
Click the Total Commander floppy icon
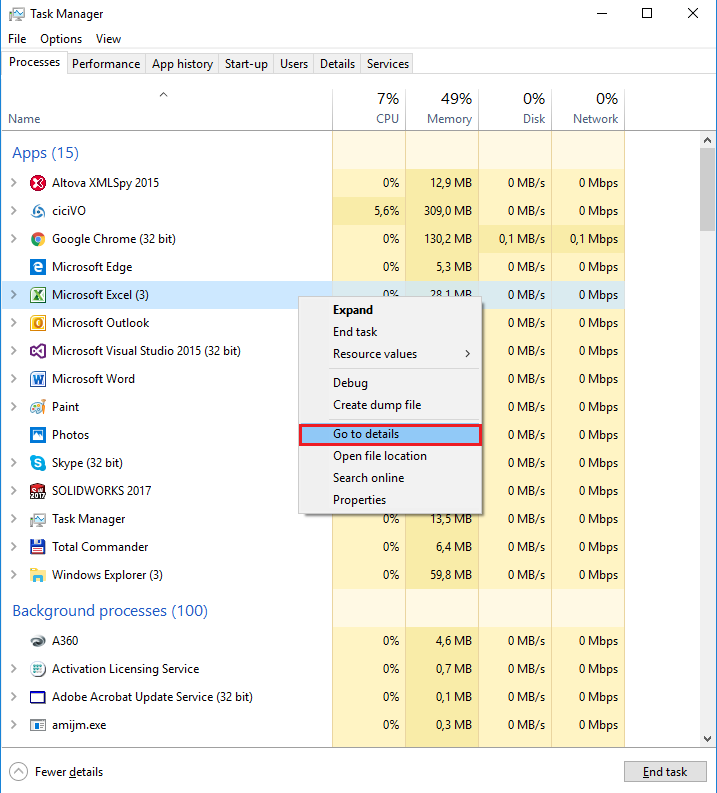(38, 547)
